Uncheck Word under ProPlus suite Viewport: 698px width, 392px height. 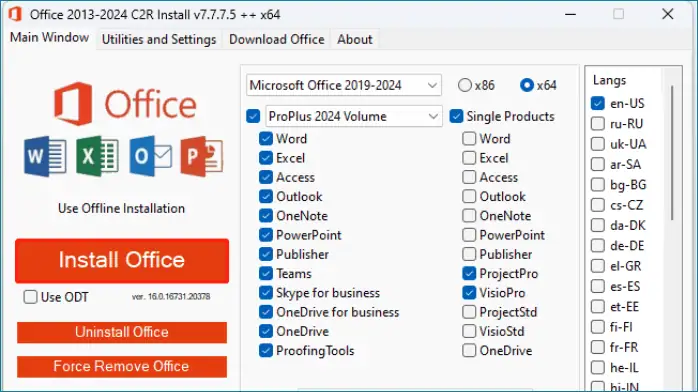(x=266, y=138)
